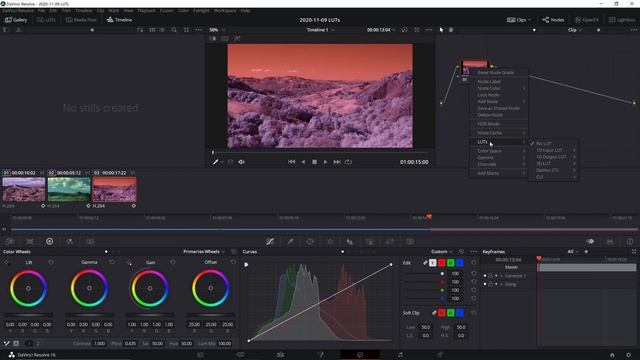
Task: Open the Tracker palette icon
Action: [x=330, y=241]
